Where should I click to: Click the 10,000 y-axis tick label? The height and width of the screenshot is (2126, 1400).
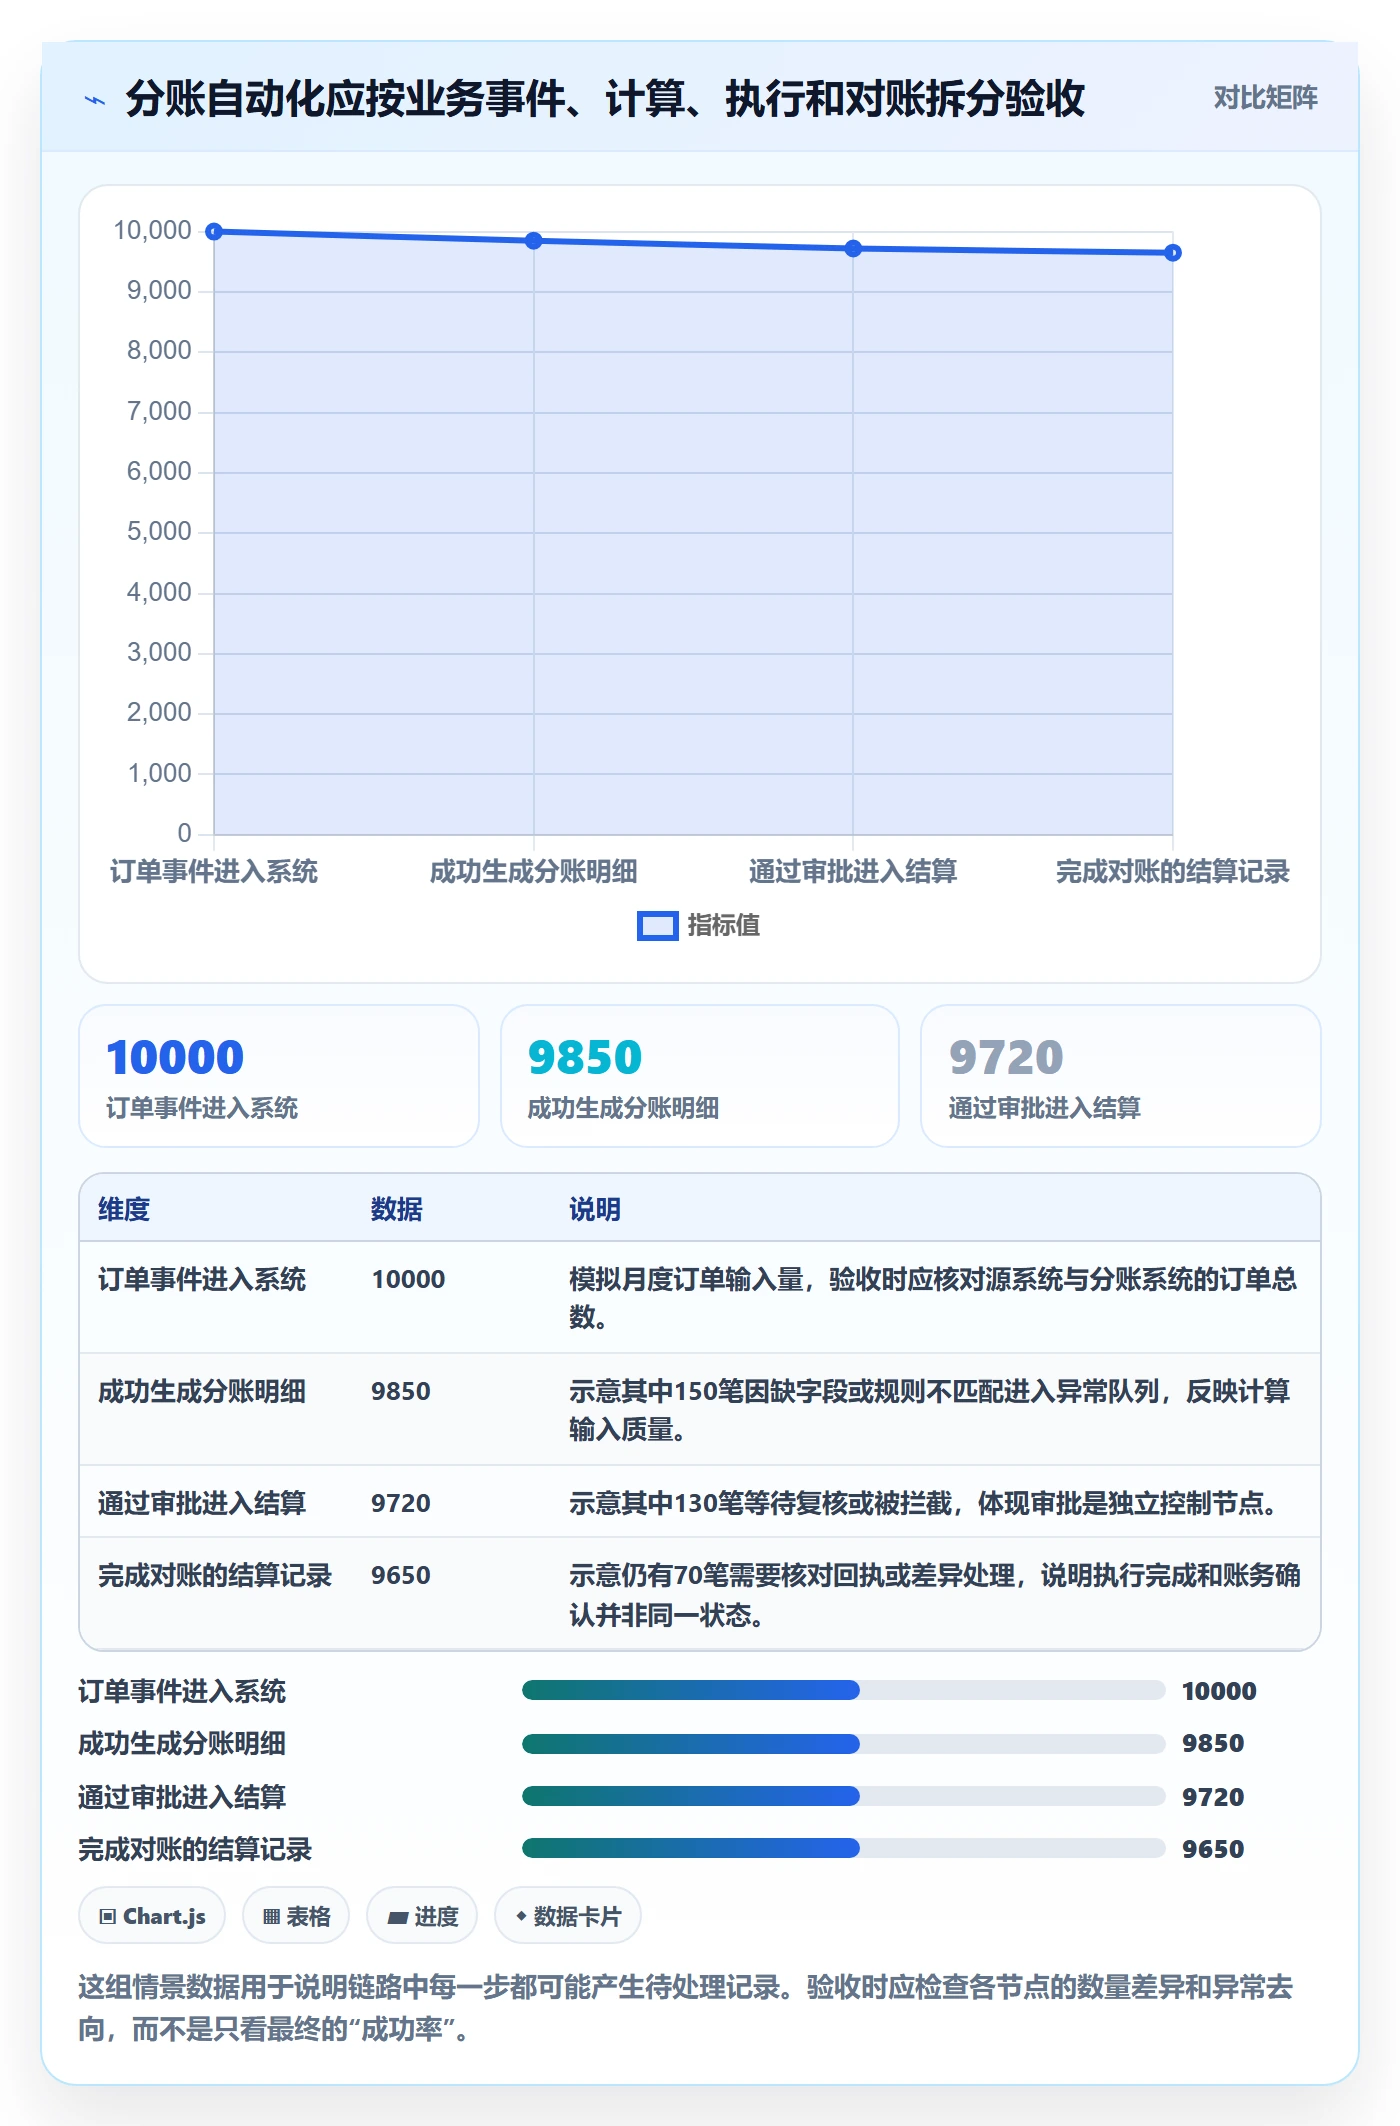coord(152,231)
